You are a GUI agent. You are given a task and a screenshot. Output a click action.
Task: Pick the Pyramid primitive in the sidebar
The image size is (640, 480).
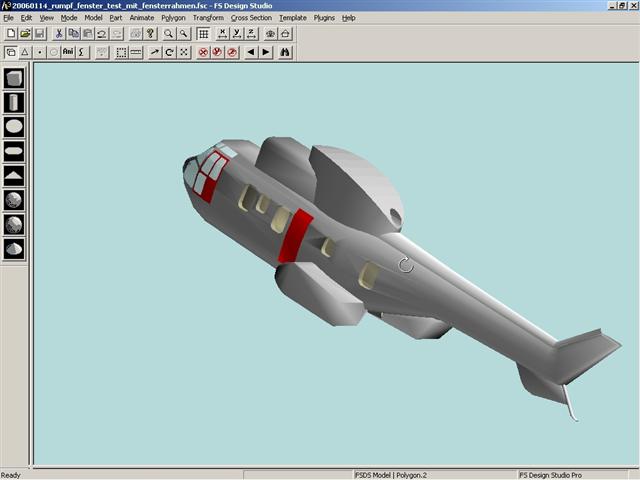14,175
